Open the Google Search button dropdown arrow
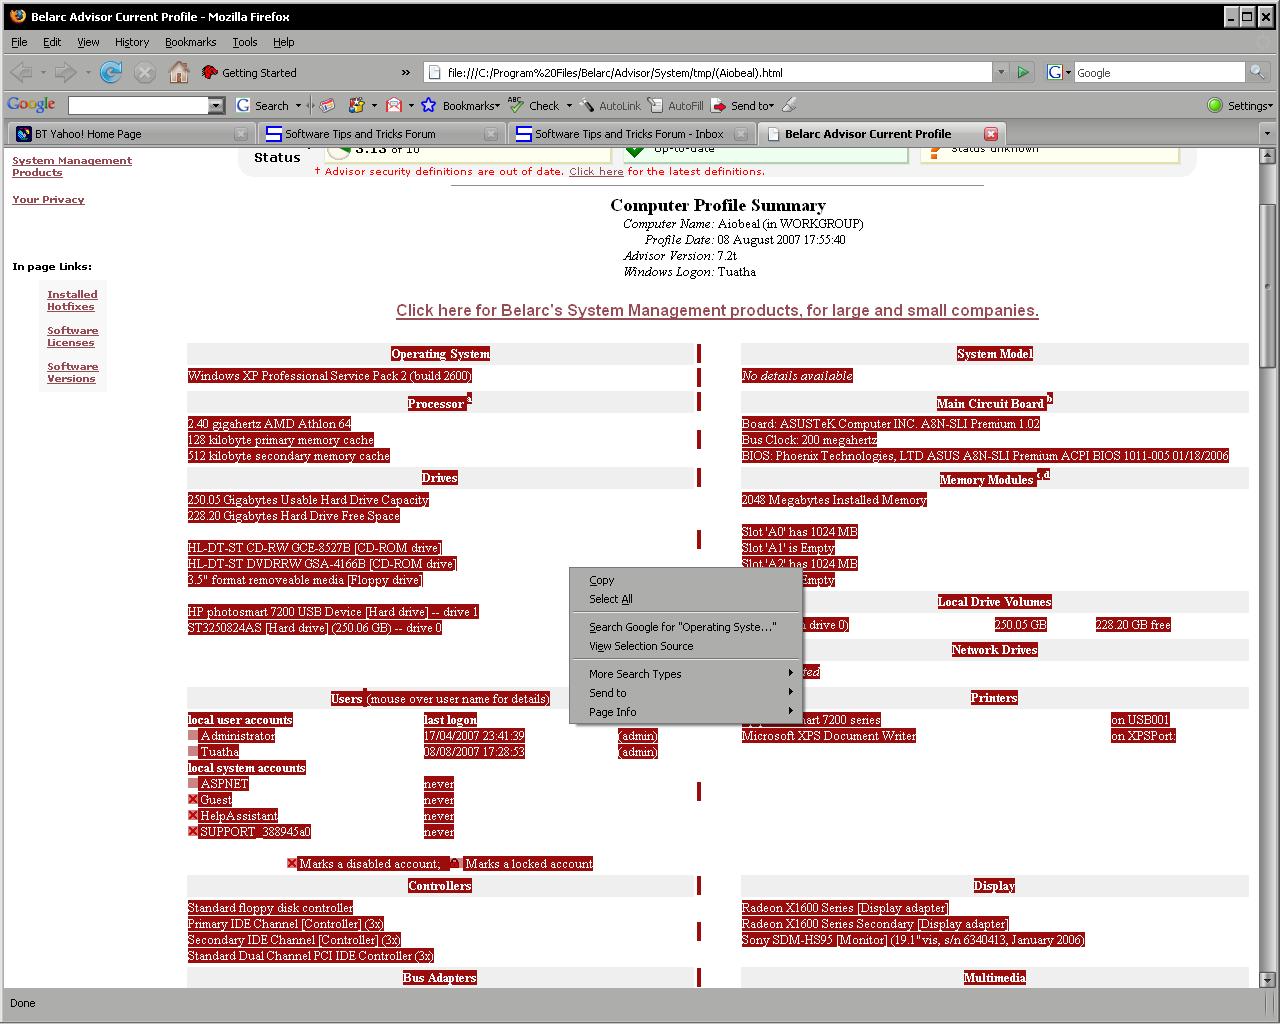This screenshot has width=1280, height=1024. (298, 105)
